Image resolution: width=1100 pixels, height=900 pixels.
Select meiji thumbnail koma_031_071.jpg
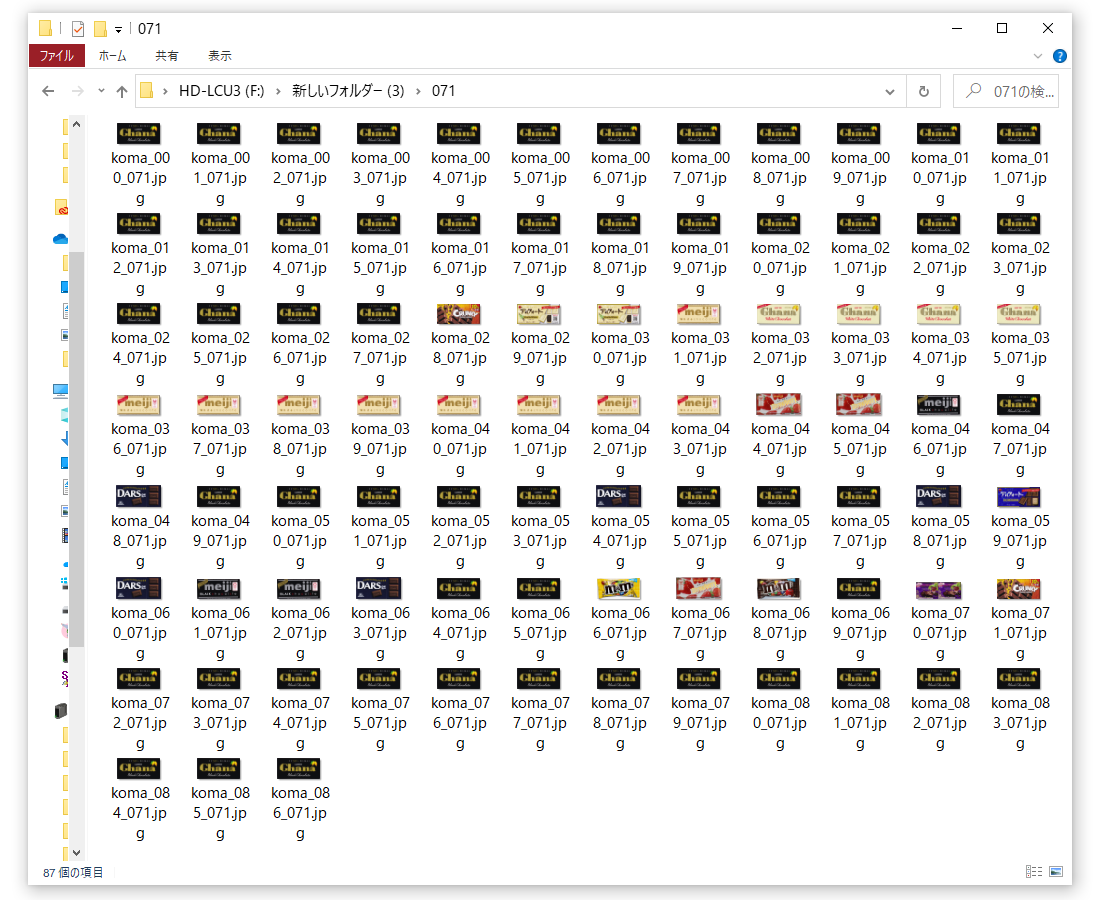(x=699, y=314)
